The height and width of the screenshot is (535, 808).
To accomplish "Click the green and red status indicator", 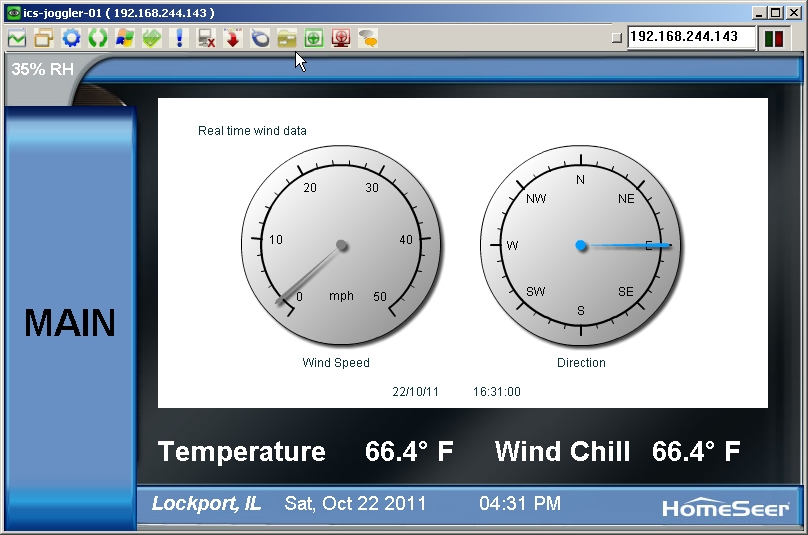I will tap(774, 38).
